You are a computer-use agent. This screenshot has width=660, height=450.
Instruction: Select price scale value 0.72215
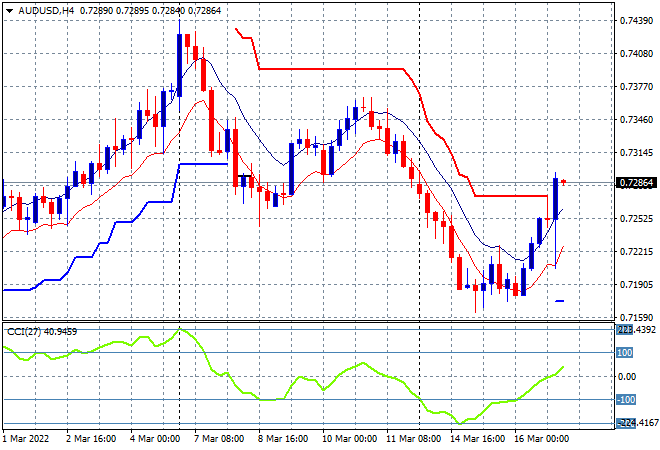(636, 252)
